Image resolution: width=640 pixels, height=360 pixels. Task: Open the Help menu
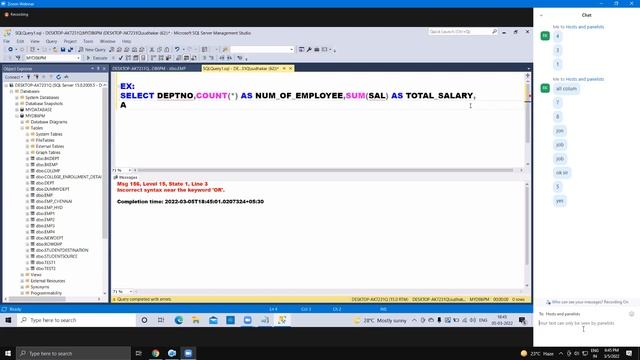[x=127, y=41]
